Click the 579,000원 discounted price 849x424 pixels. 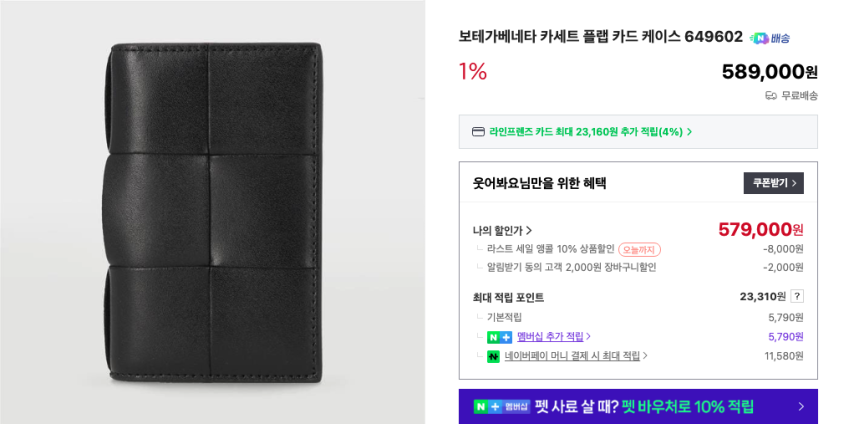[x=761, y=230]
